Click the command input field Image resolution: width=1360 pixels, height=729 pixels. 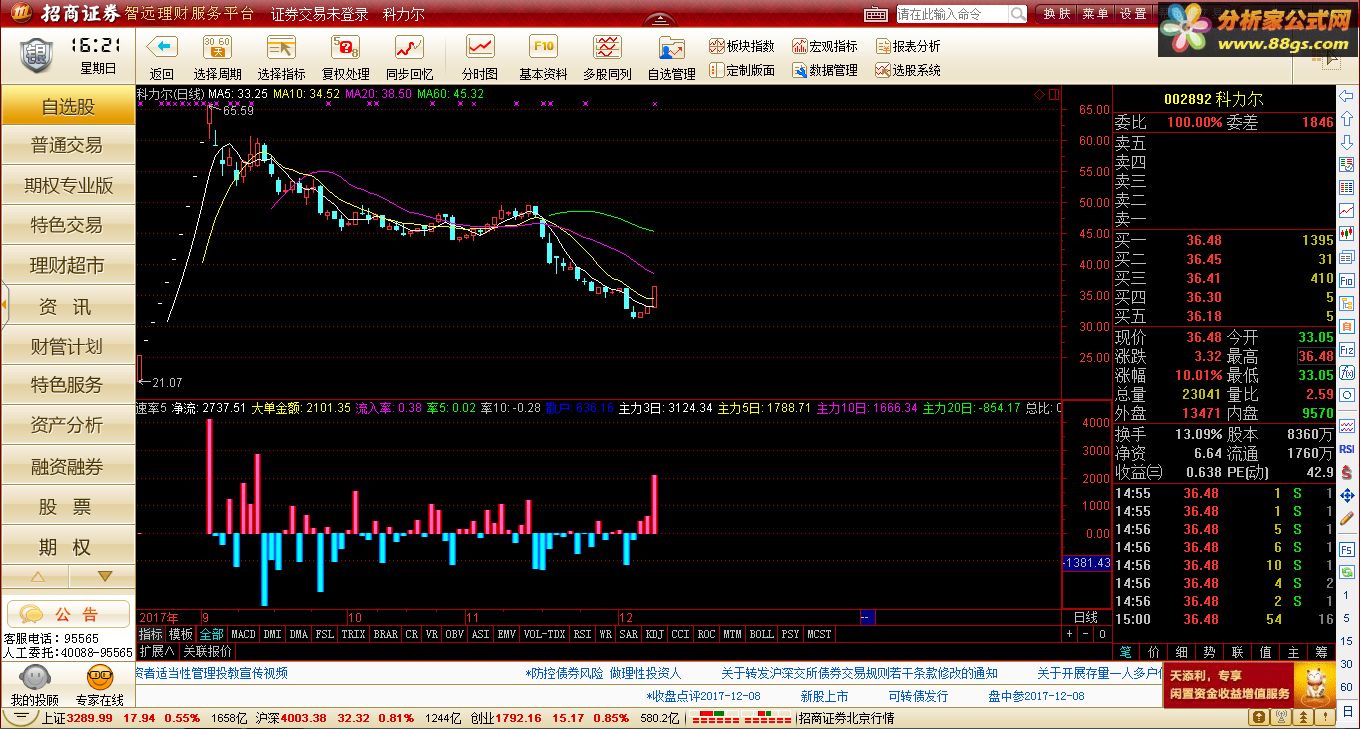pyautogui.click(x=951, y=14)
